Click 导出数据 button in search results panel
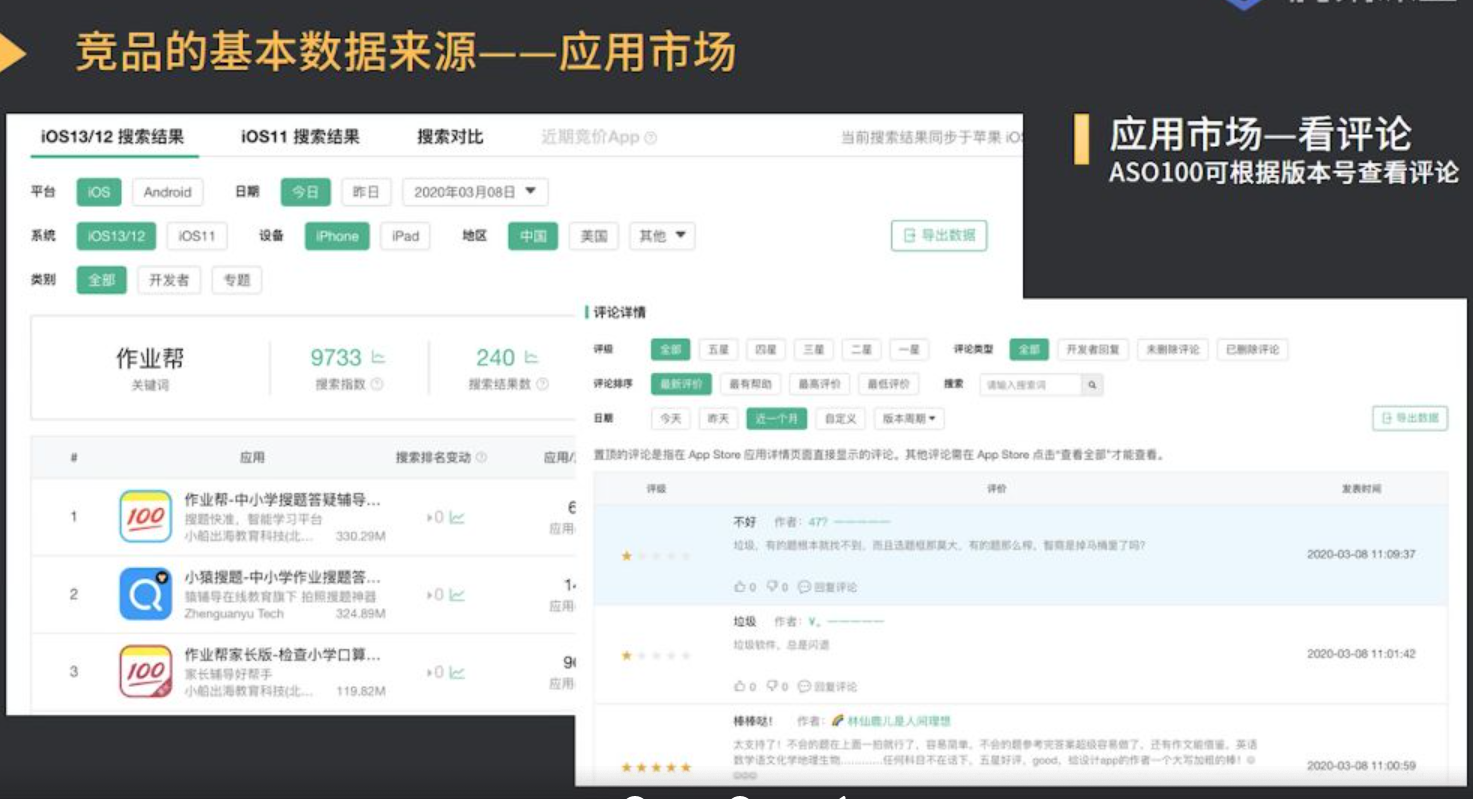Viewport: 1473px width, 799px height. point(939,235)
